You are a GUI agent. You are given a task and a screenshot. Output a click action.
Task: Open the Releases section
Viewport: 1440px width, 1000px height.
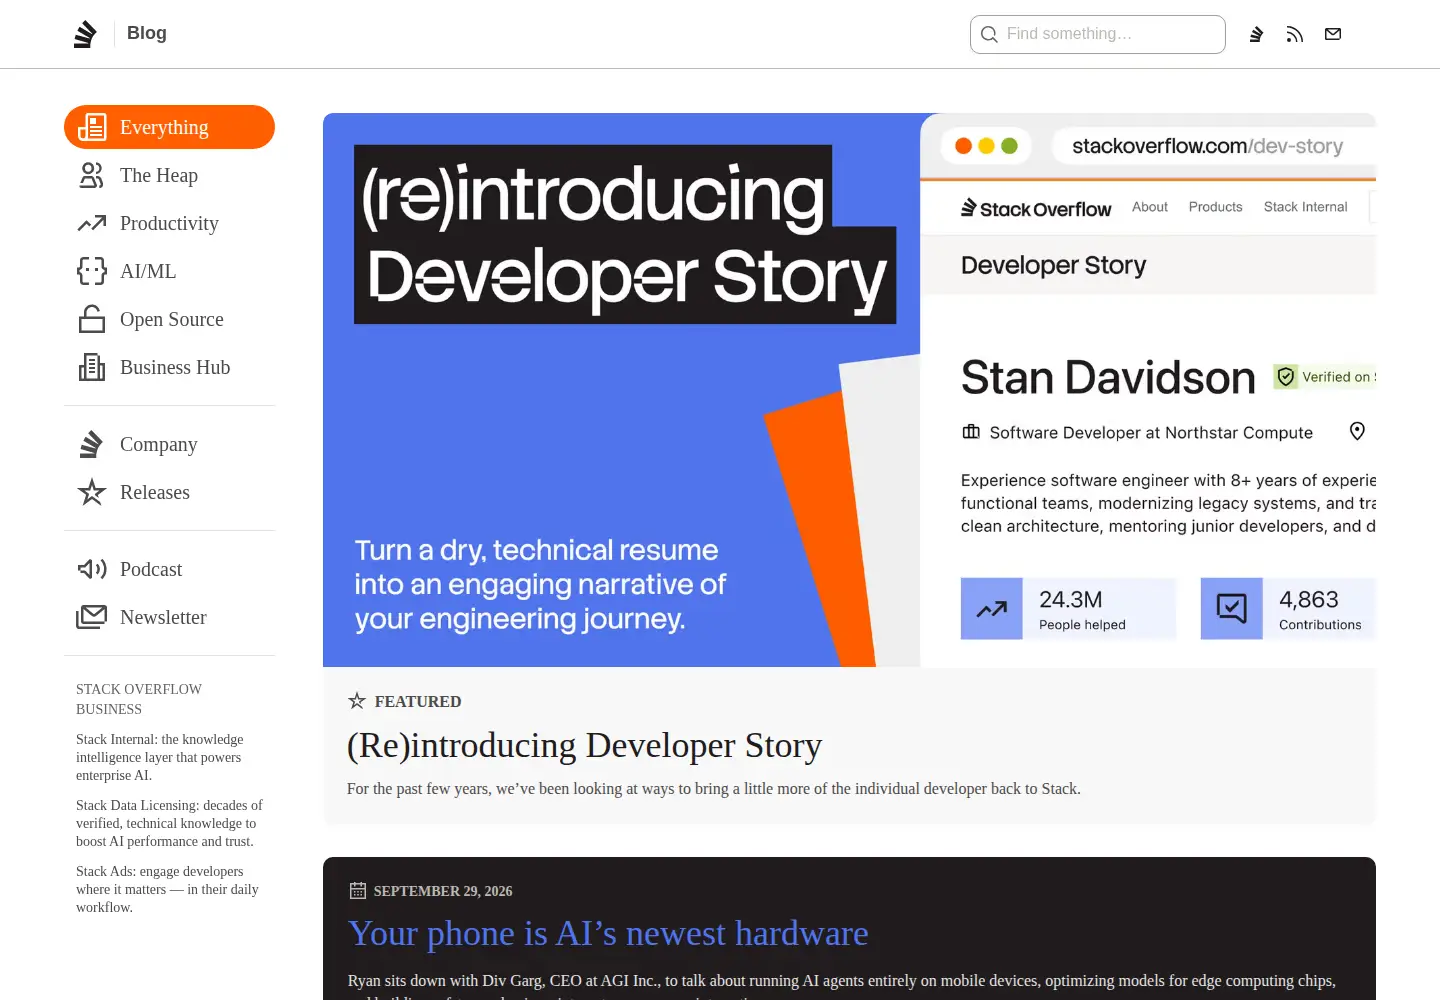[155, 492]
